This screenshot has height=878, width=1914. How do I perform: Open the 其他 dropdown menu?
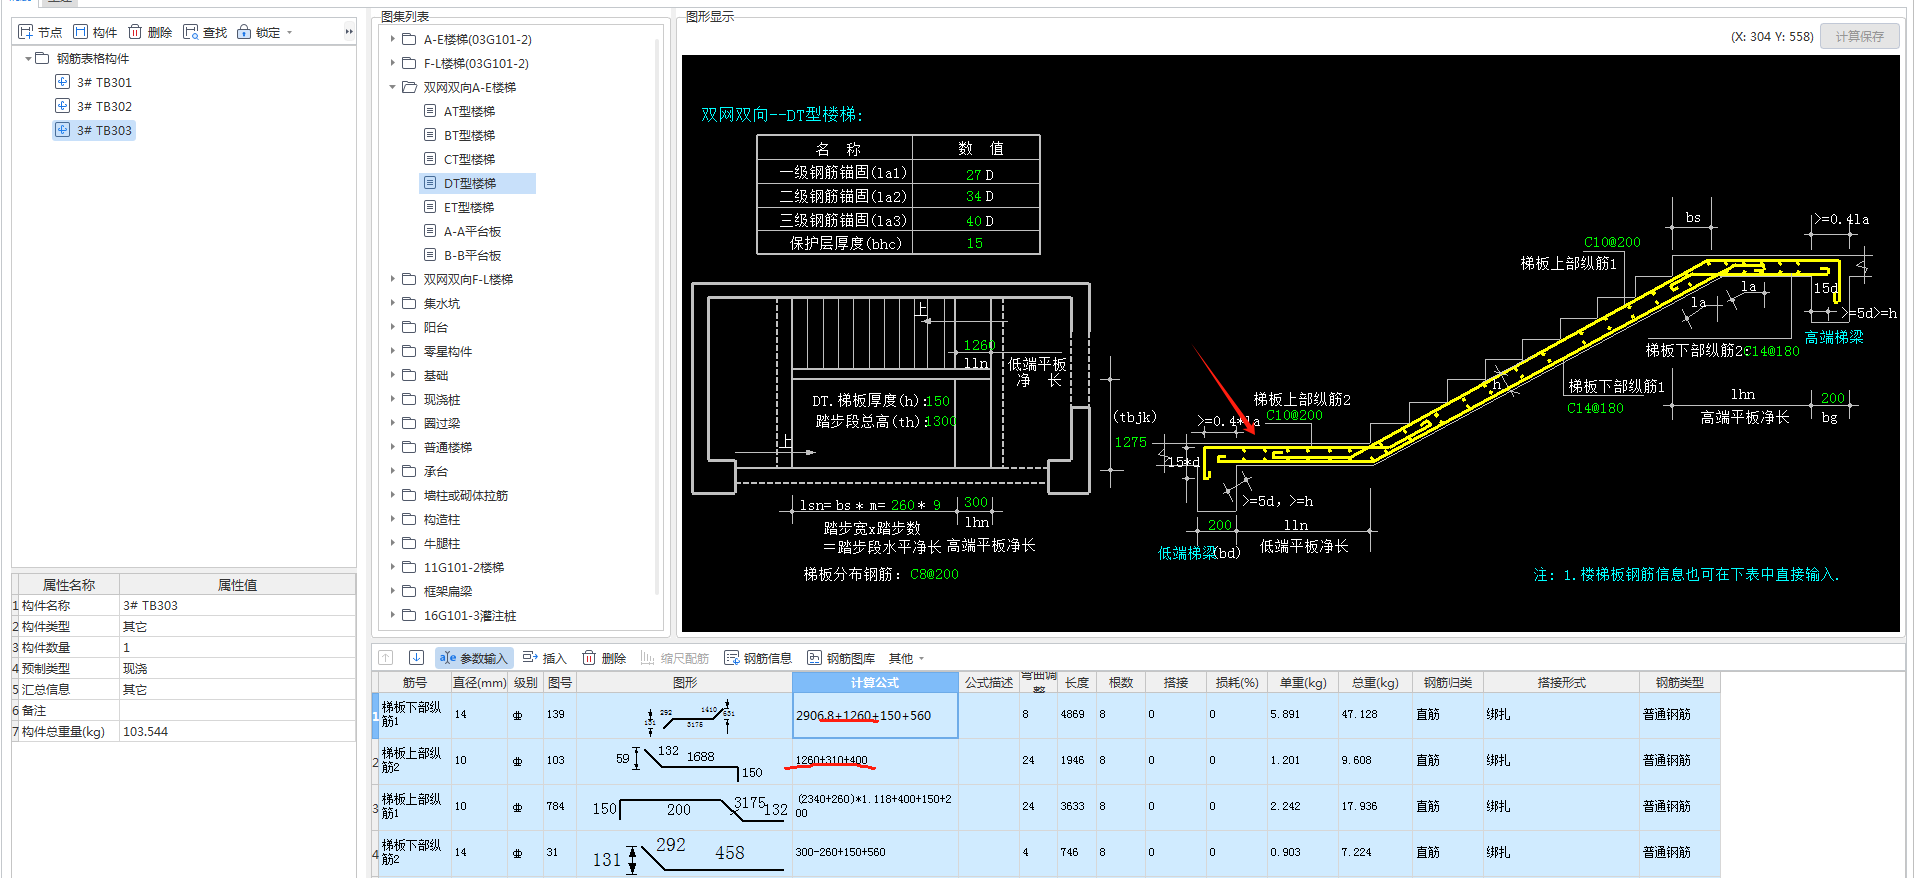point(906,658)
